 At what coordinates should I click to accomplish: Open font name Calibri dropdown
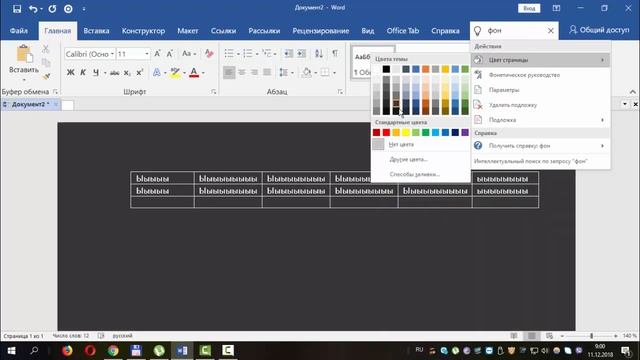pos(112,54)
